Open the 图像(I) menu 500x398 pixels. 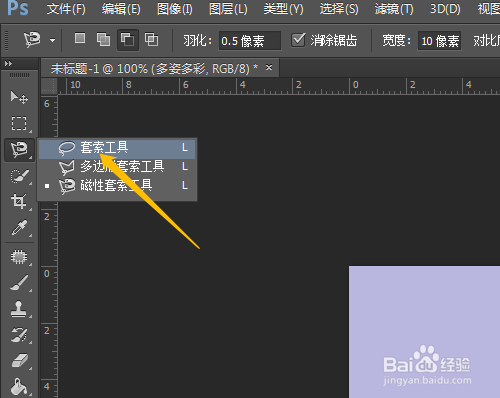pyautogui.click(x=175, y=9)
